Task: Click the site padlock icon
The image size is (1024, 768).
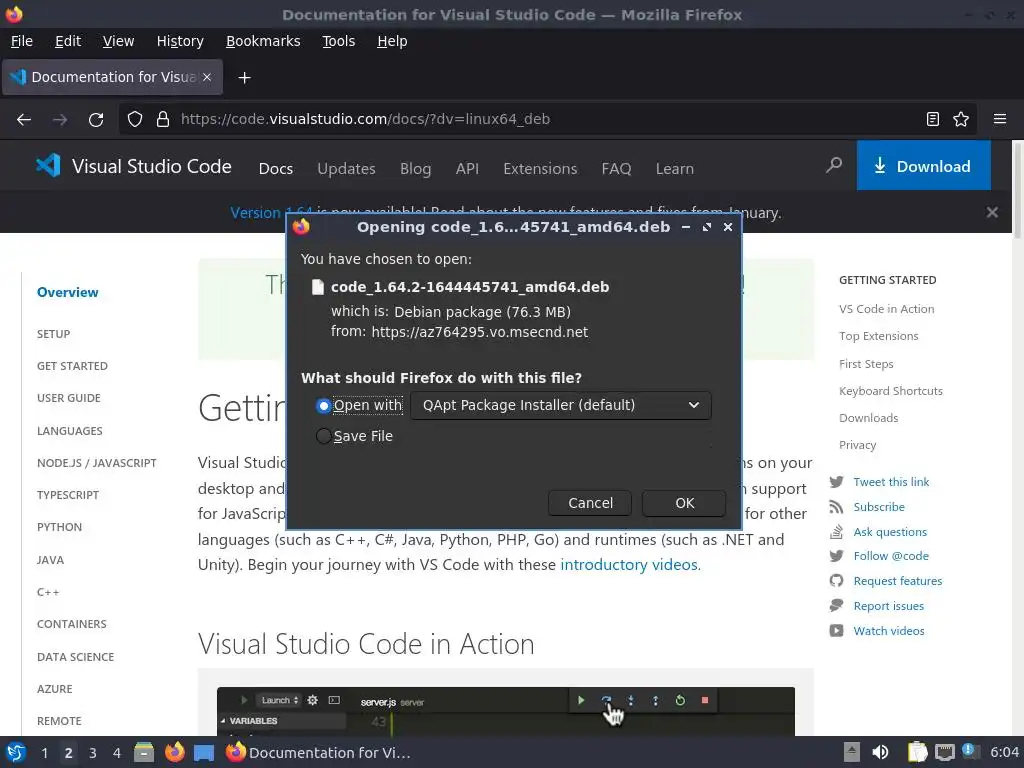Action: 163,120
